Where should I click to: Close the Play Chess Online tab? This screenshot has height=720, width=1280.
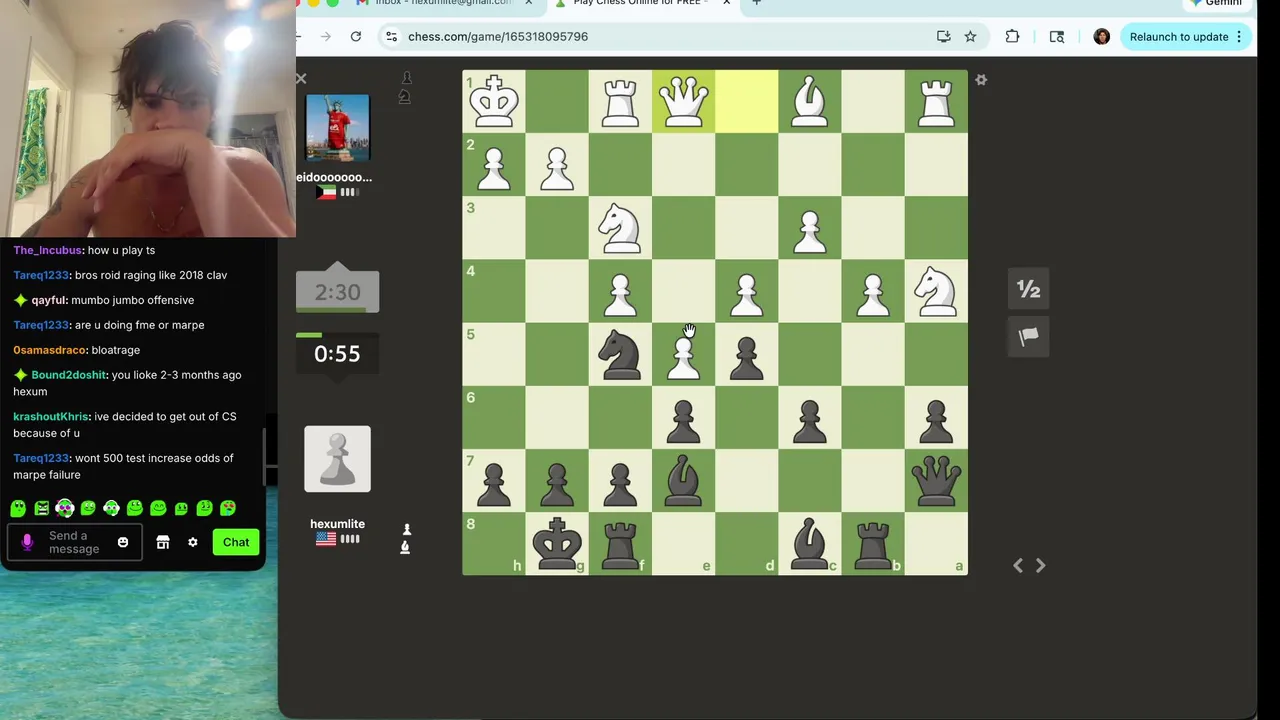click(726, 3)
